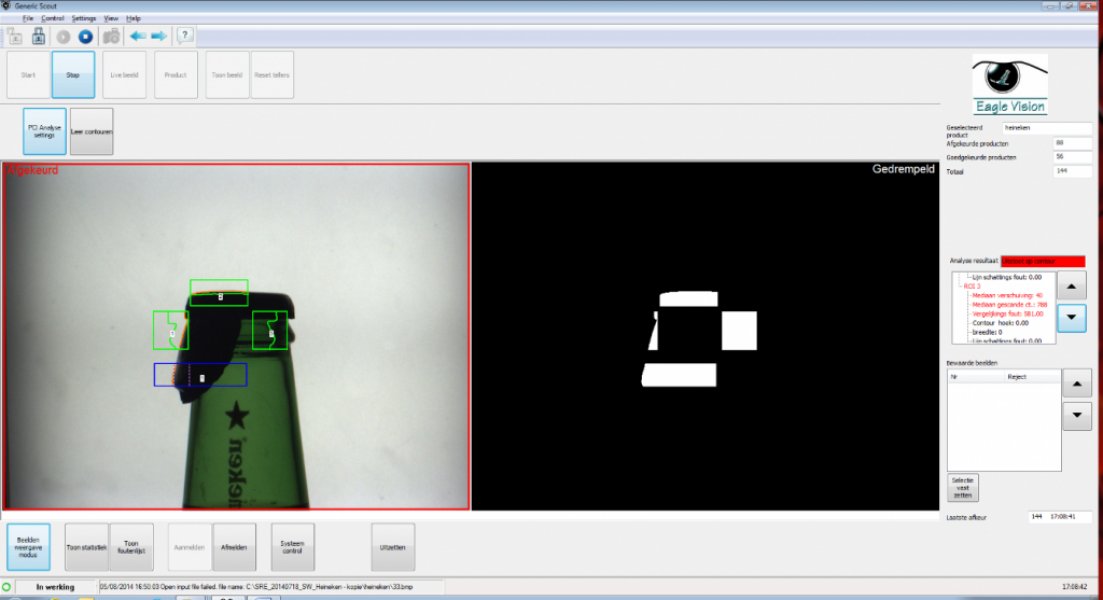Click the padlock login toolbar icon
This screenshot has width=1103, height=600.
(38, 36)
